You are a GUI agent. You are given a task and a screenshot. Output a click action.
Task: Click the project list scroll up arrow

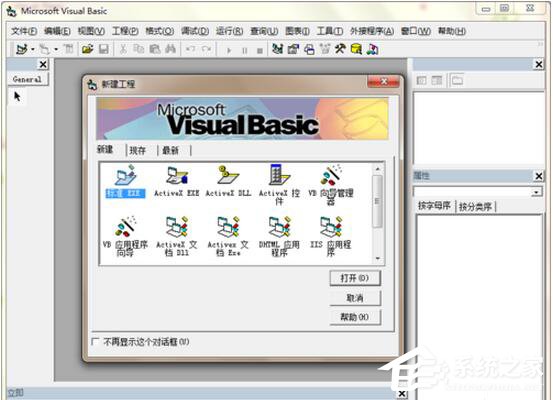tap(377, 169)
